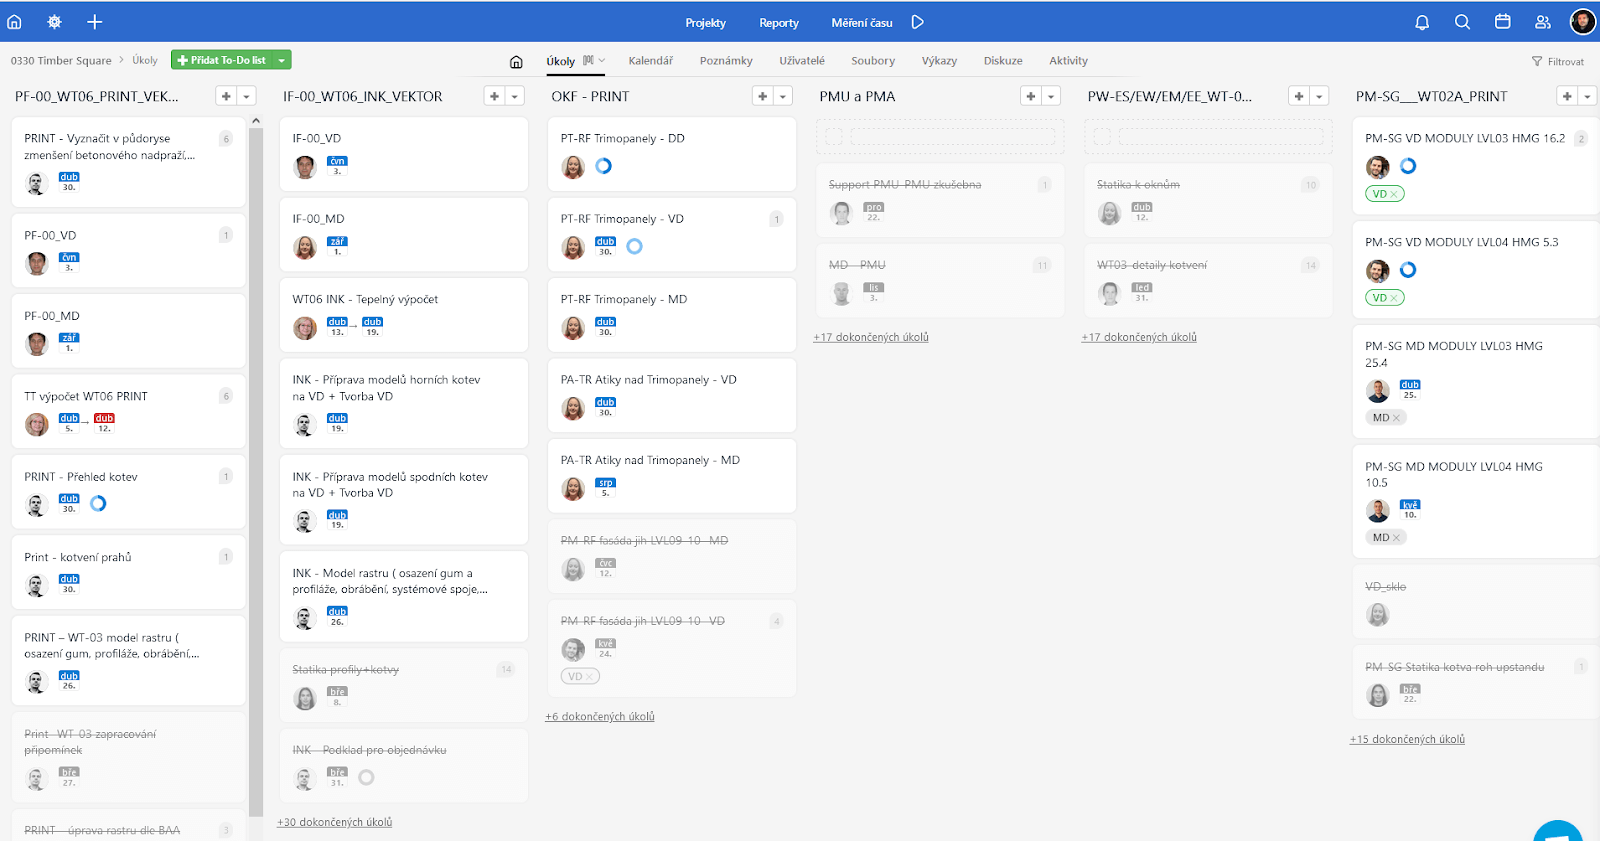Click the Filtrovat filter button
This screenshot has height=841, width=1600.
point(1558,61)
